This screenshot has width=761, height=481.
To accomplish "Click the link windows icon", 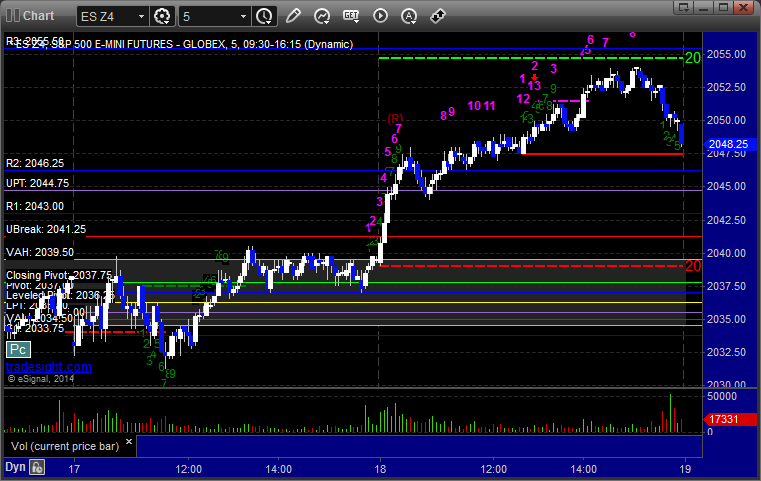I will point(438,16).
